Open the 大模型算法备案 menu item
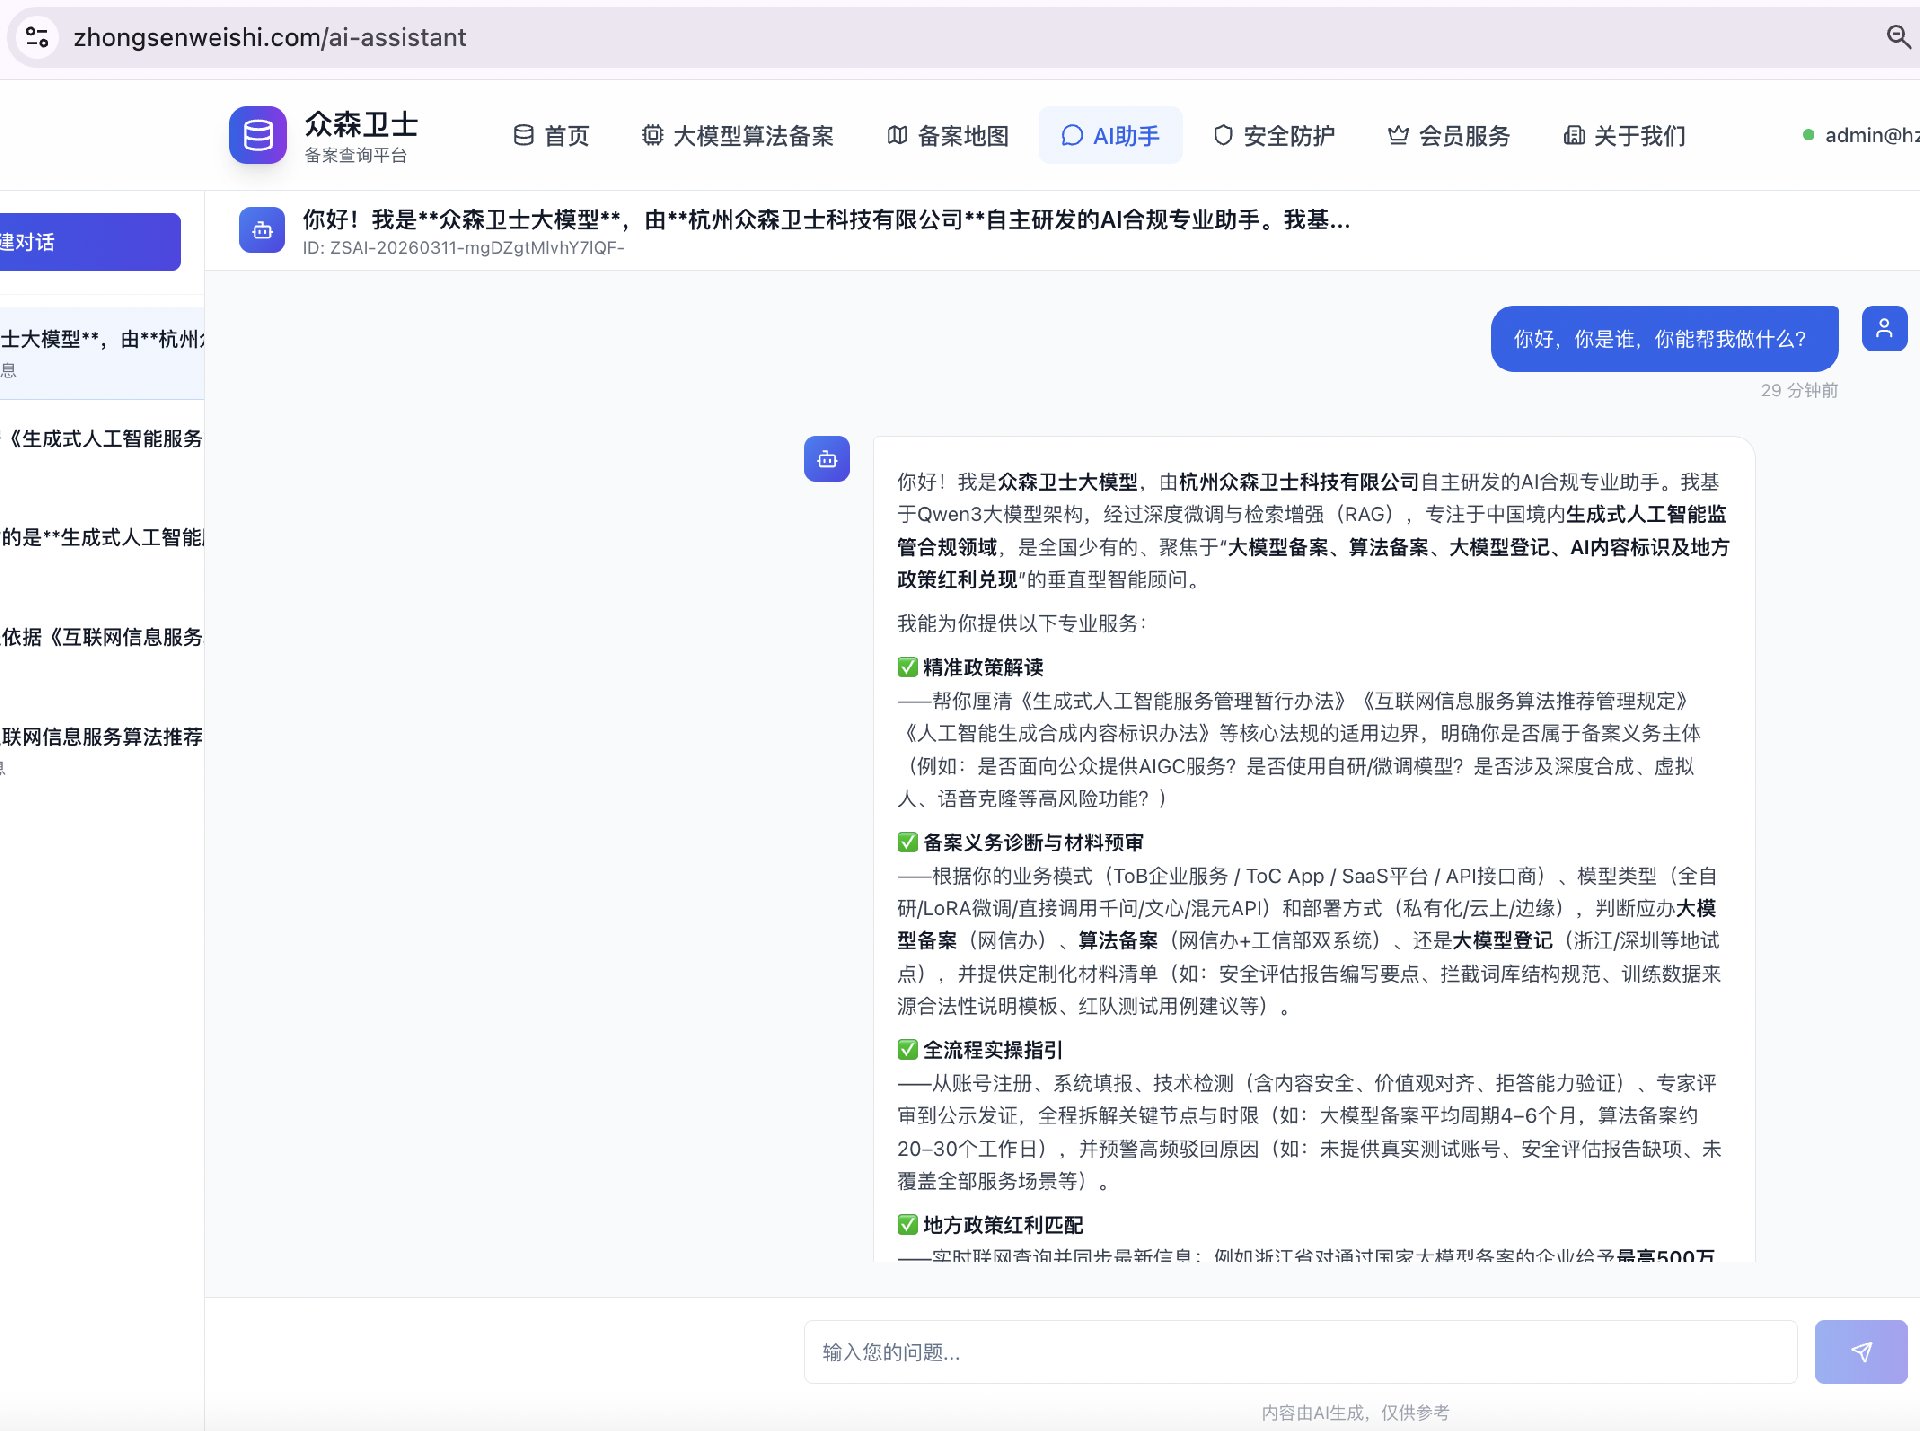Image resolution: width=1920 pixels, height=1431 pixels. [738, 135]
